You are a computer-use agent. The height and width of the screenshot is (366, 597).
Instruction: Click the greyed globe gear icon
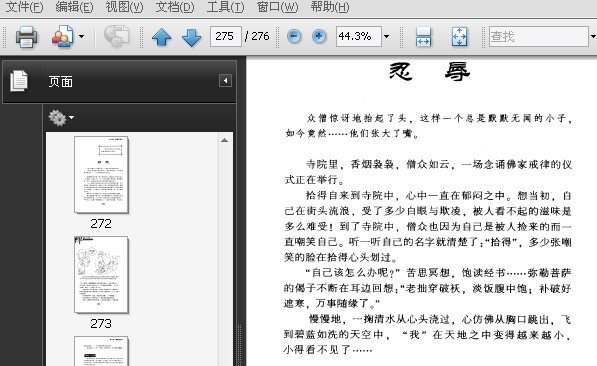coord(117,37)
